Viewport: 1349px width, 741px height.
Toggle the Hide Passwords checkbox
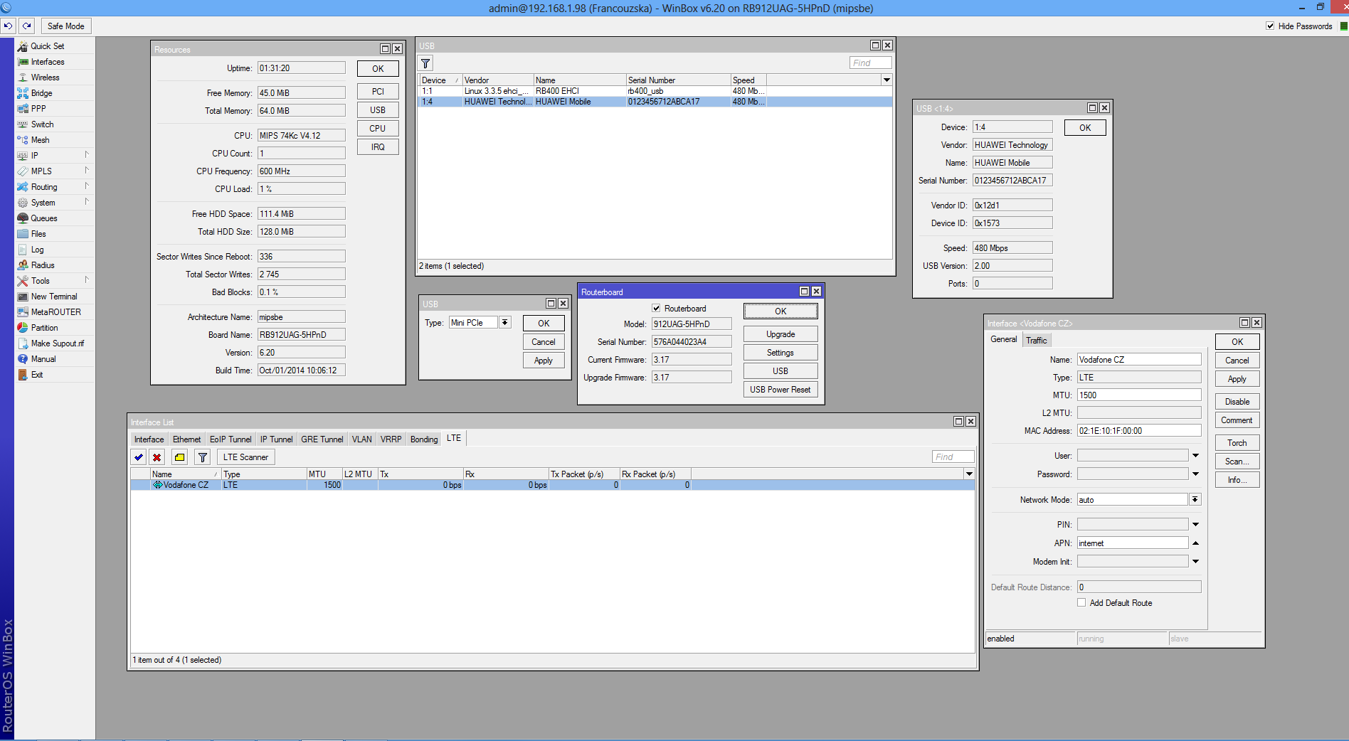point(1270,26)
